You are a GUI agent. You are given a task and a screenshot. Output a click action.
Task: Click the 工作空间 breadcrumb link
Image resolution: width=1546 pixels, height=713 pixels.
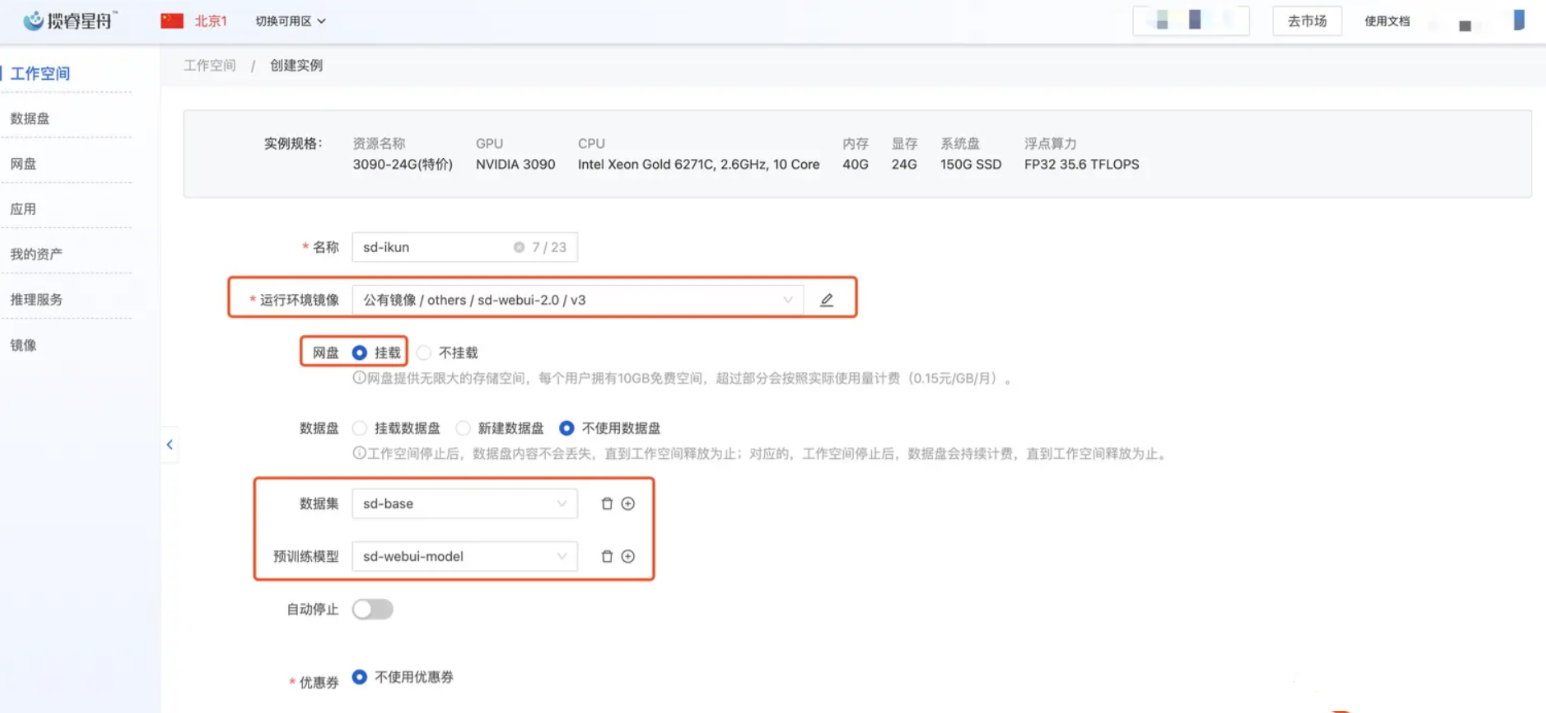pos(210,66)
